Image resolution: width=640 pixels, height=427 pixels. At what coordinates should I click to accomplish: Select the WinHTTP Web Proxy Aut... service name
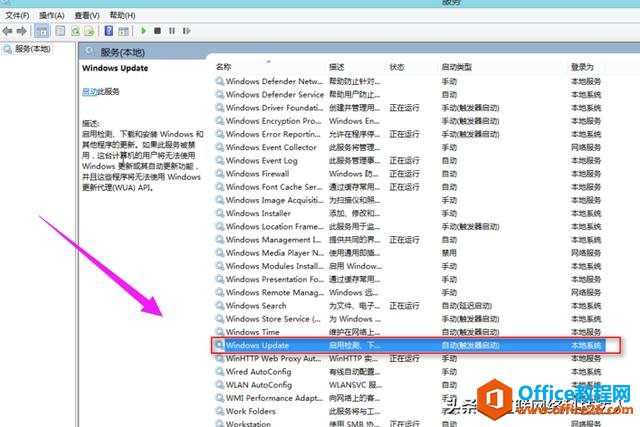tap(273, 358)
